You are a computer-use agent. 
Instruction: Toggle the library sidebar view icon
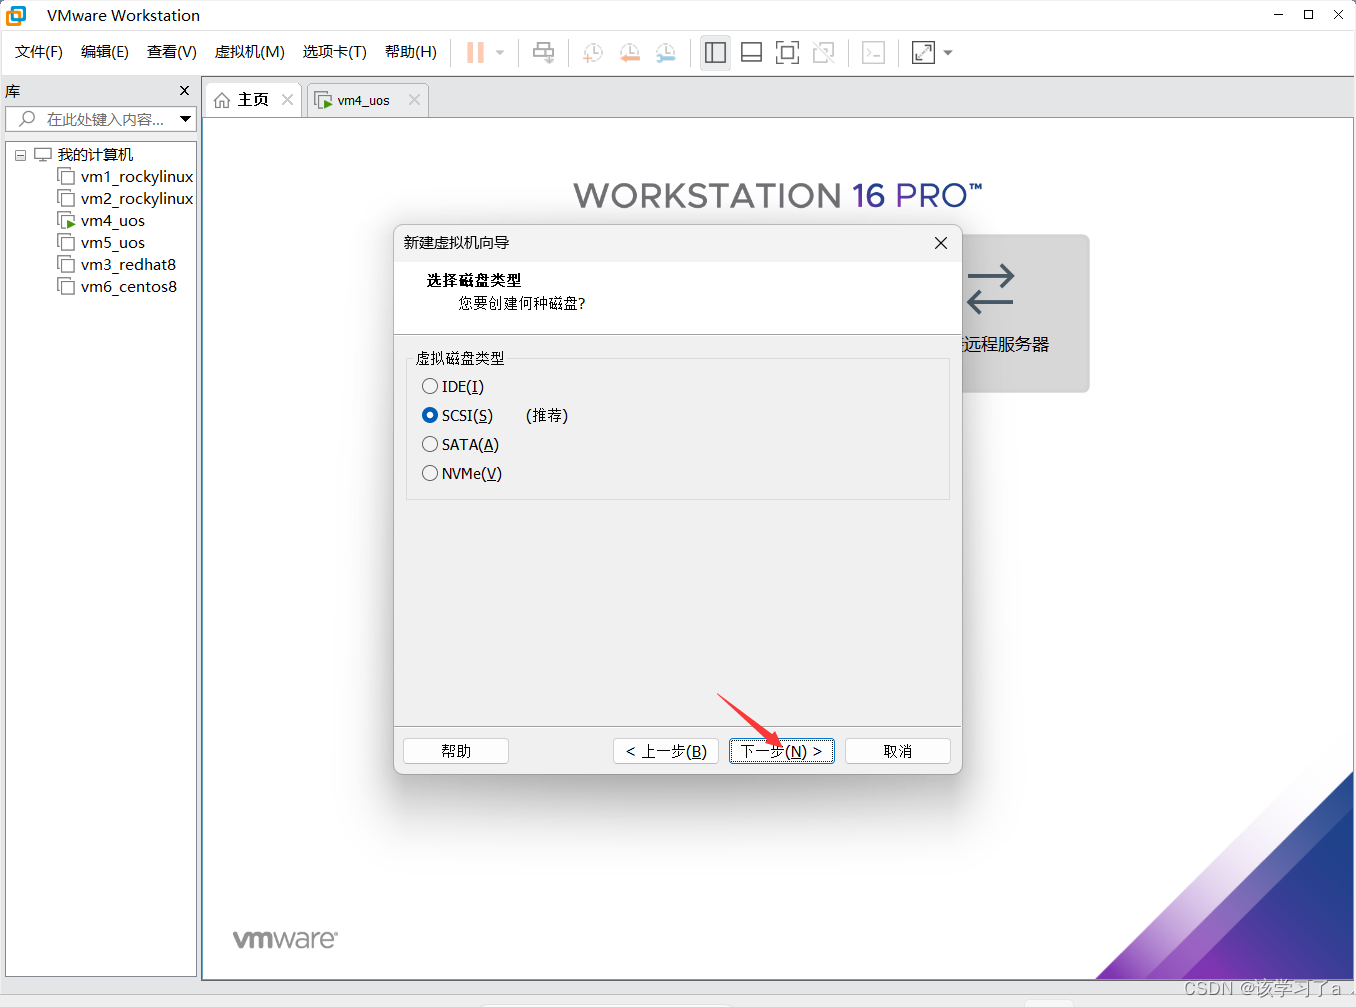click(715, 53)
